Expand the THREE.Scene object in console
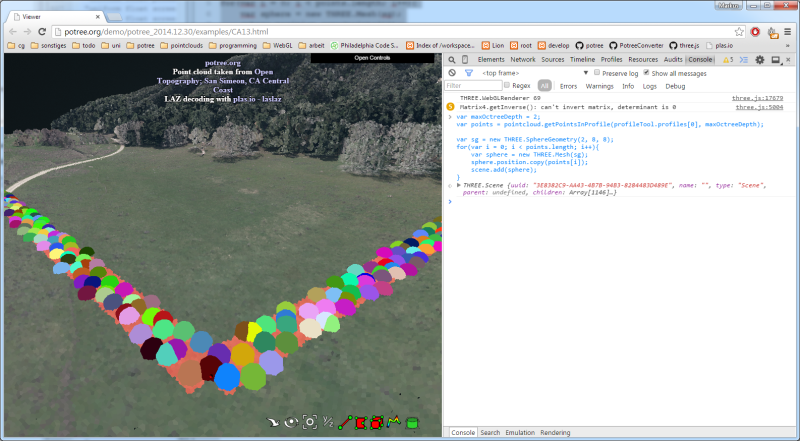This screenshot has width=800, height=441. [x=459, y=185]
